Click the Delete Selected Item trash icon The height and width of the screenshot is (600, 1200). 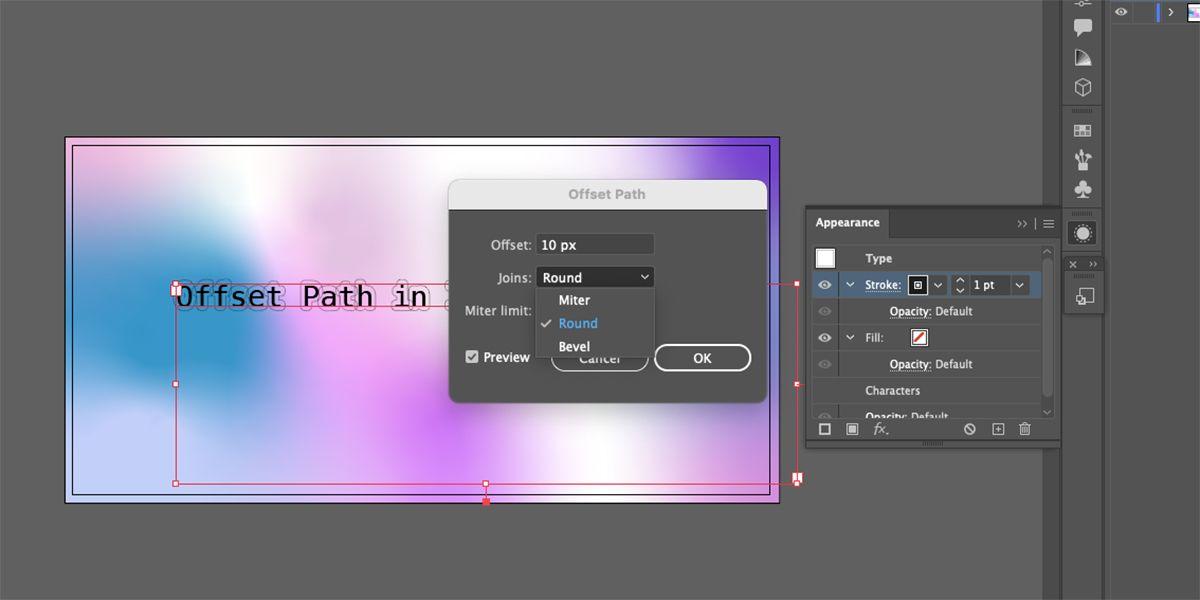1024,429
